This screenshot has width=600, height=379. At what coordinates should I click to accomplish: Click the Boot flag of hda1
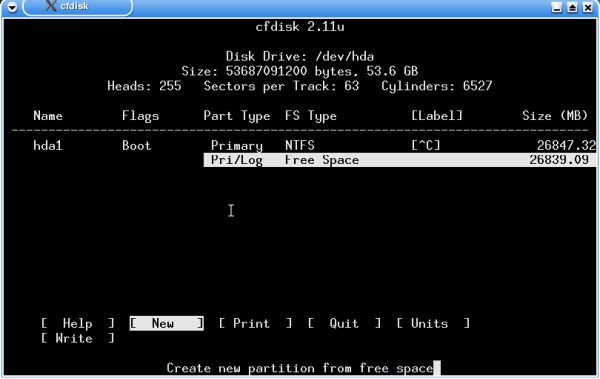(x=137, y=145)
